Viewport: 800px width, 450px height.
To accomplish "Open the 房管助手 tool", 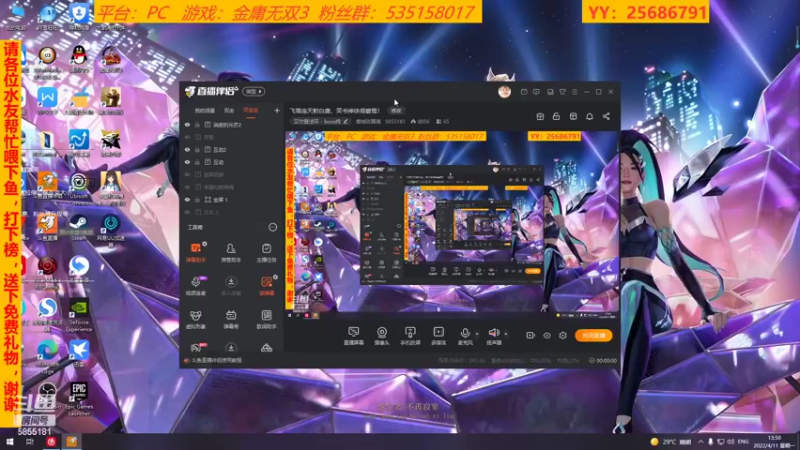I will pos(231,253).
